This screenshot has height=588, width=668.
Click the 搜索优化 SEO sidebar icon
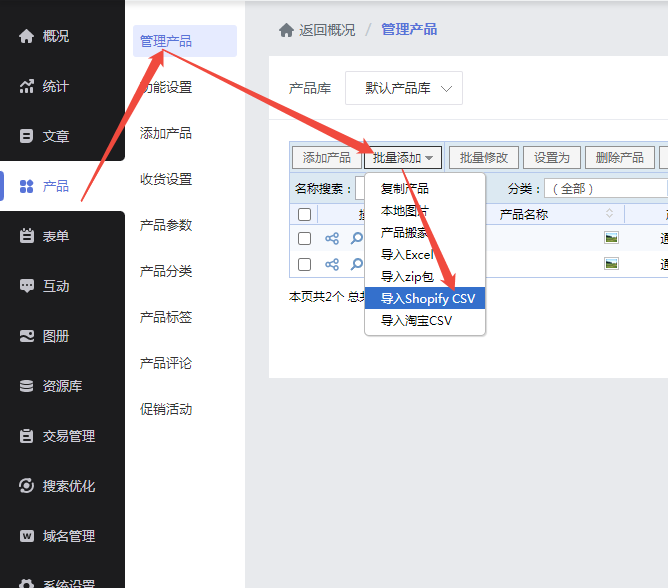point(27,486)
